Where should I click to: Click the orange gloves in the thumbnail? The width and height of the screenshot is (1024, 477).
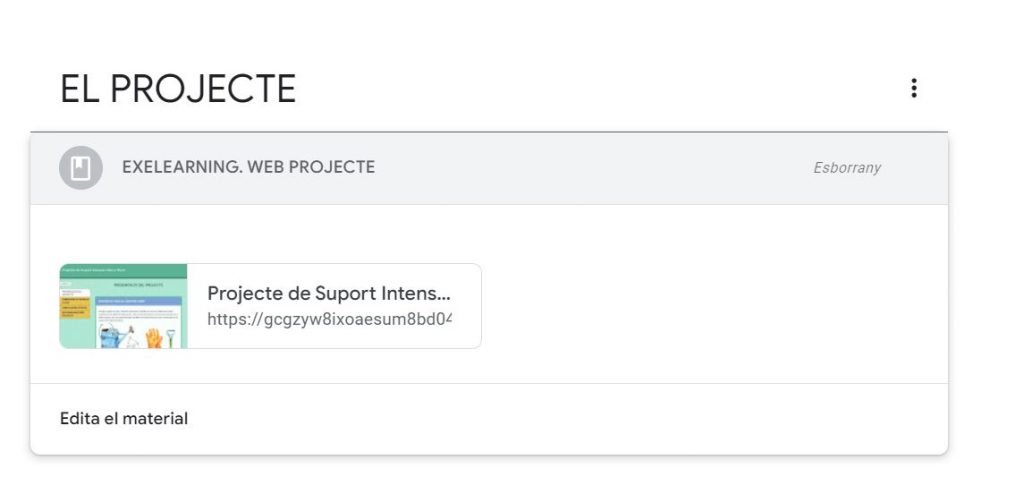[x=152, y=339]
